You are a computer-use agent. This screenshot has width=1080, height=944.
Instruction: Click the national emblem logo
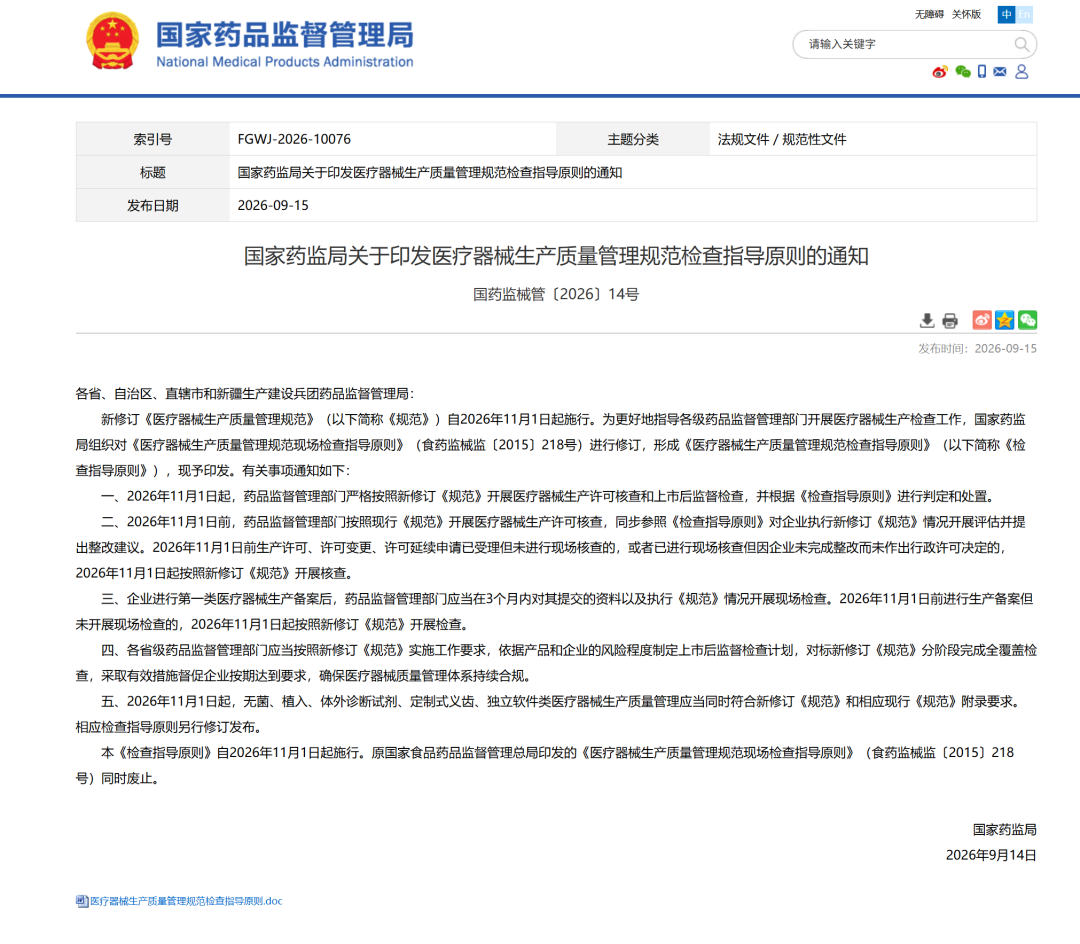[x=112, y=41]
